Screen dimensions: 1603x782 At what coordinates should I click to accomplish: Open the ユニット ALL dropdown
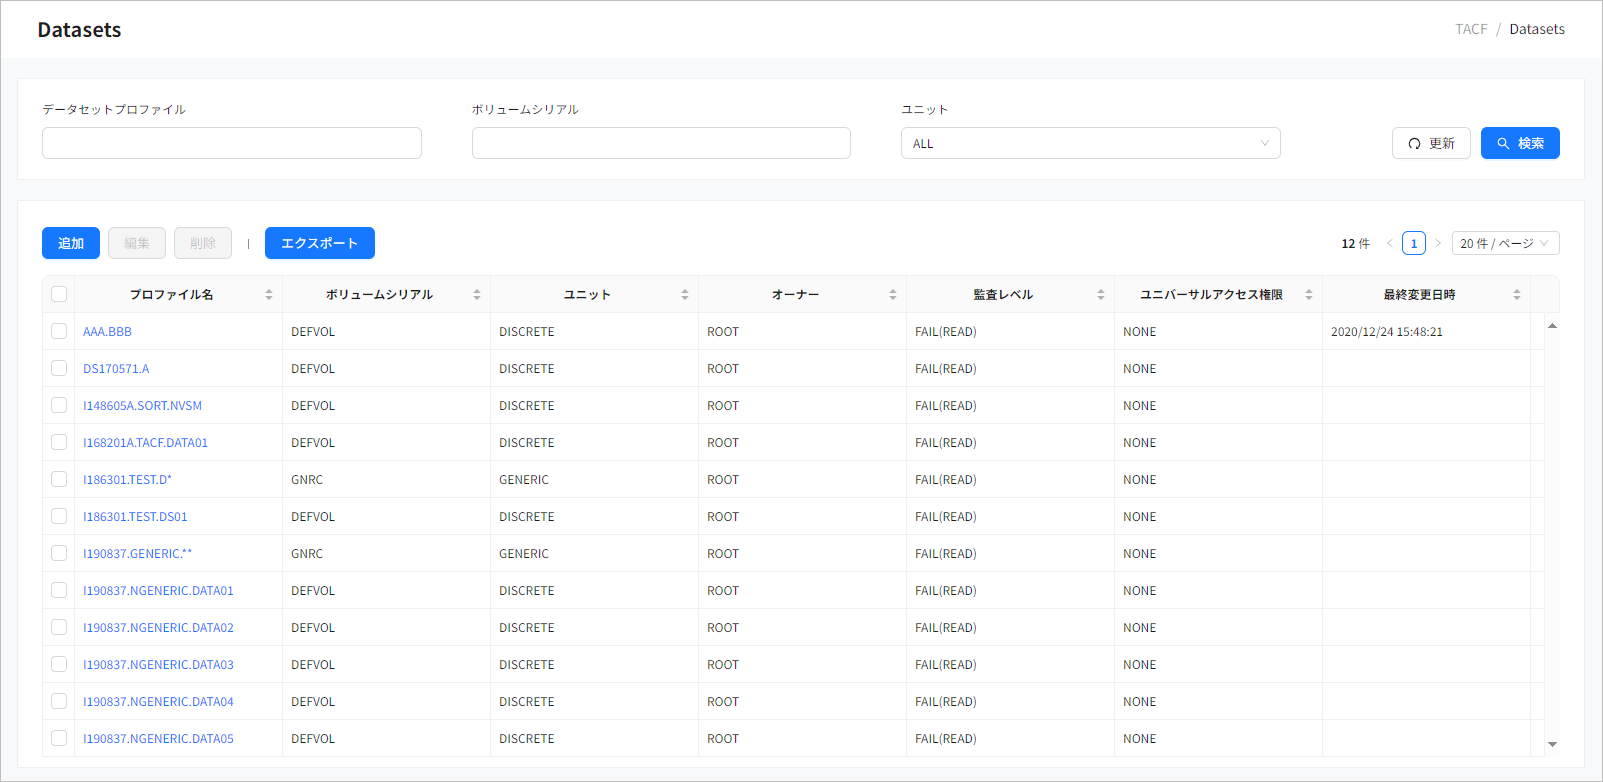click(1090, 143)
